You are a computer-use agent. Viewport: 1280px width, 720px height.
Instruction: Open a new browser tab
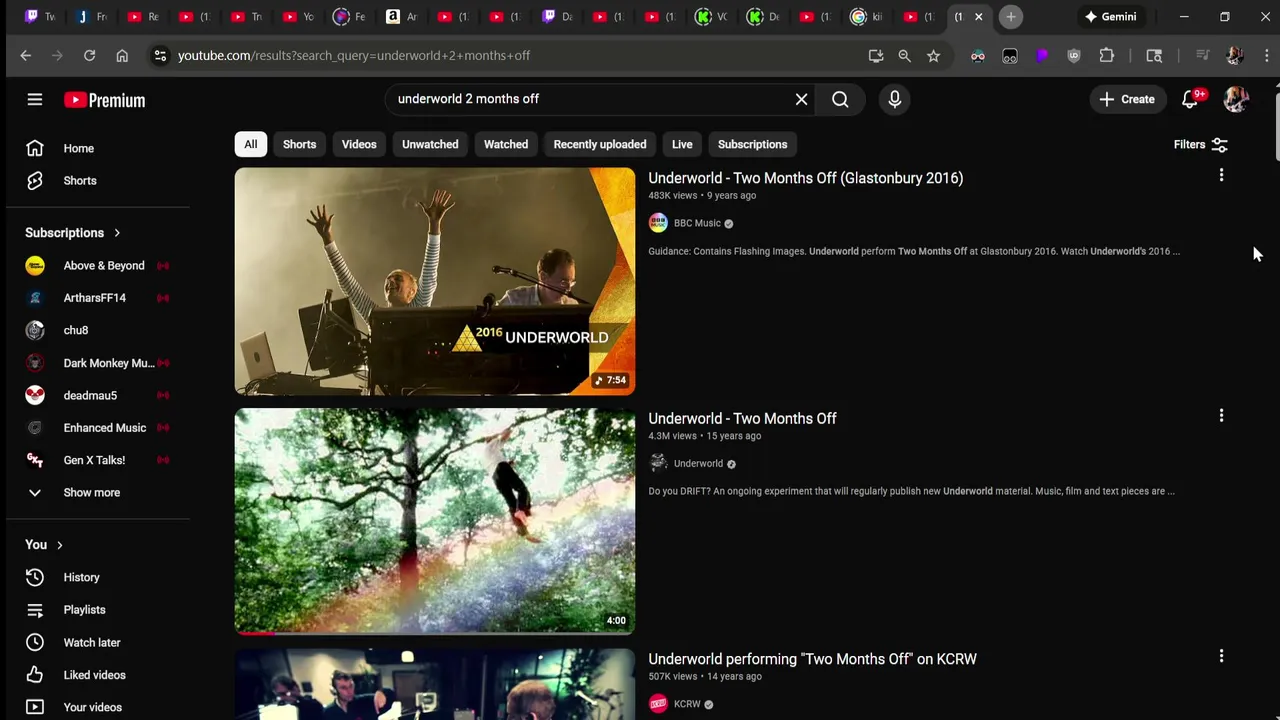(x=1011, y=17)
